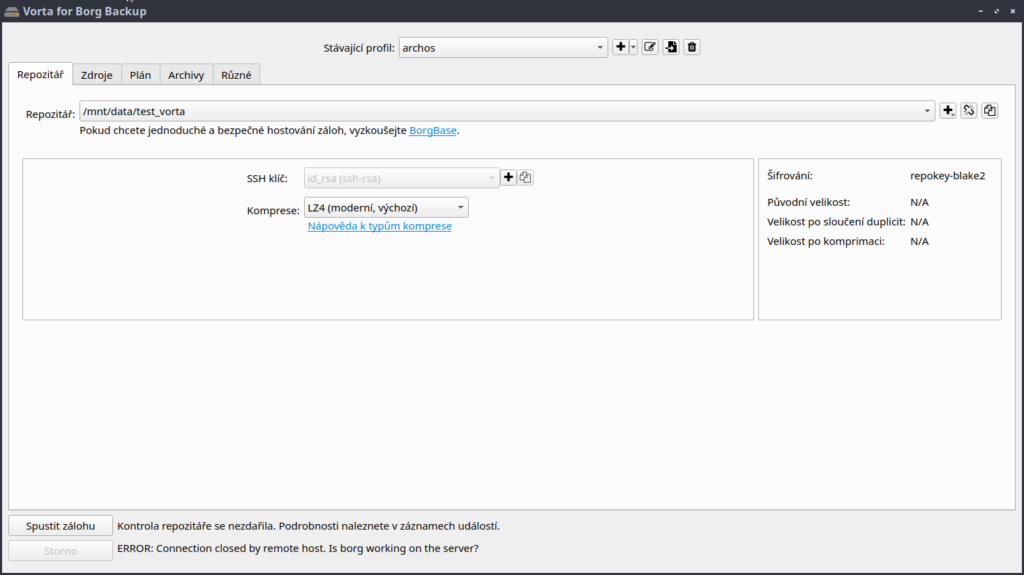
Task: Switch to the Zdroje tab
Action: [x=97, y=75]
